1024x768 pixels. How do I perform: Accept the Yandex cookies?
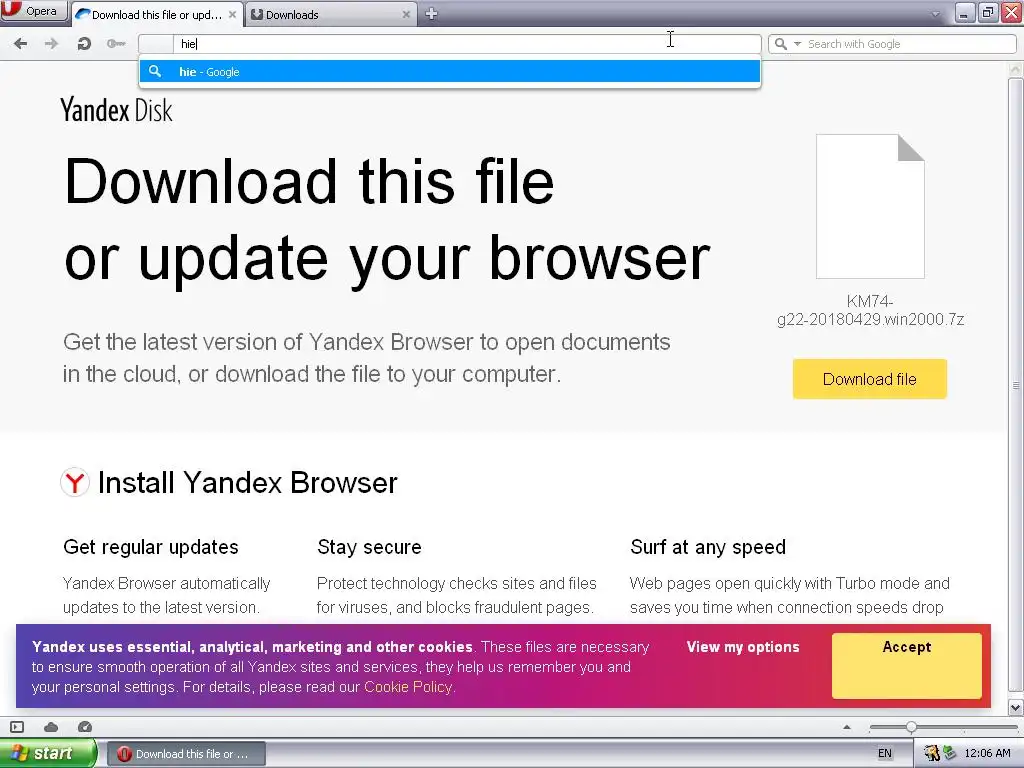[x=906, y=665]
